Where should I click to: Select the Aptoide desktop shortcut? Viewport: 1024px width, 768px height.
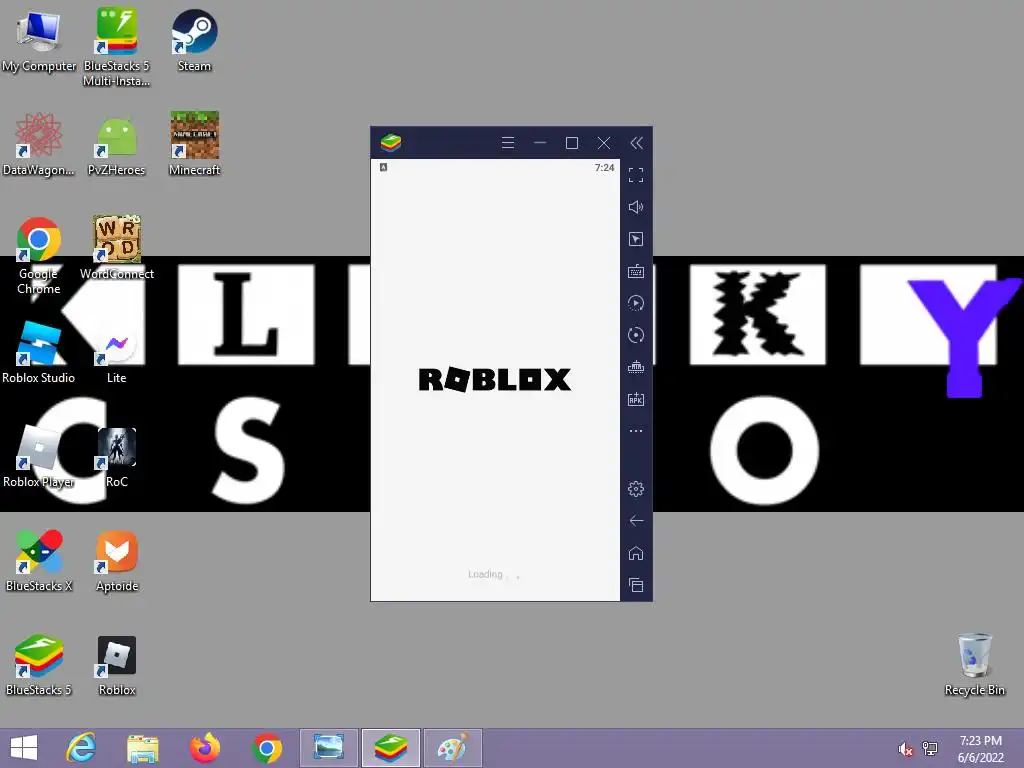(117, 562)
